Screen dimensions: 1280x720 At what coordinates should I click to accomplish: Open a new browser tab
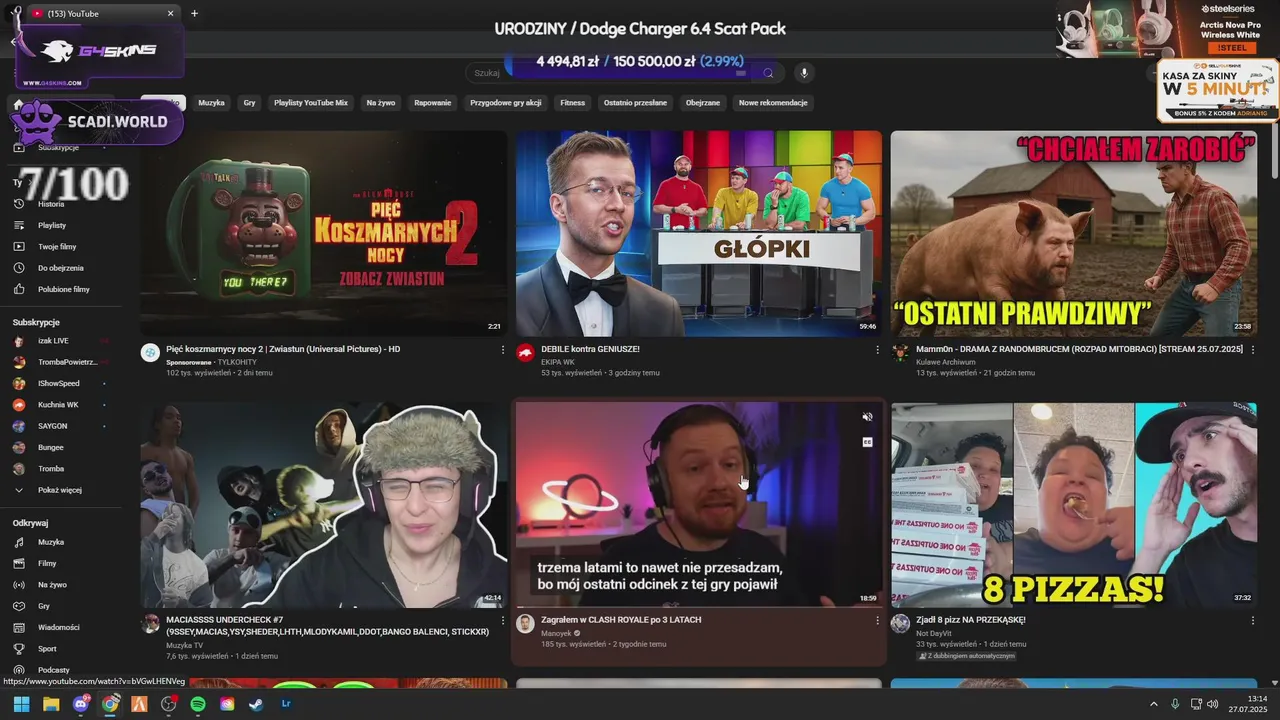click(x=194, y=14)
